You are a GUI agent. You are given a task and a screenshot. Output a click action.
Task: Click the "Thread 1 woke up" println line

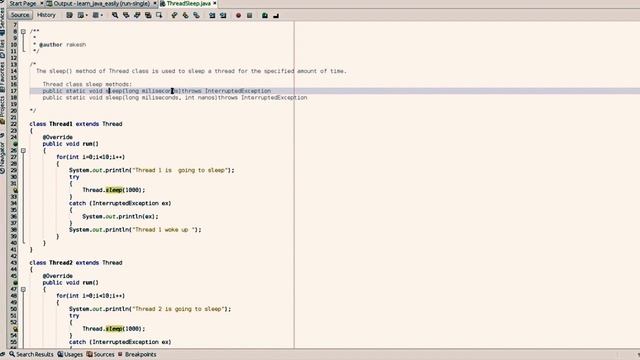(135, 230)
